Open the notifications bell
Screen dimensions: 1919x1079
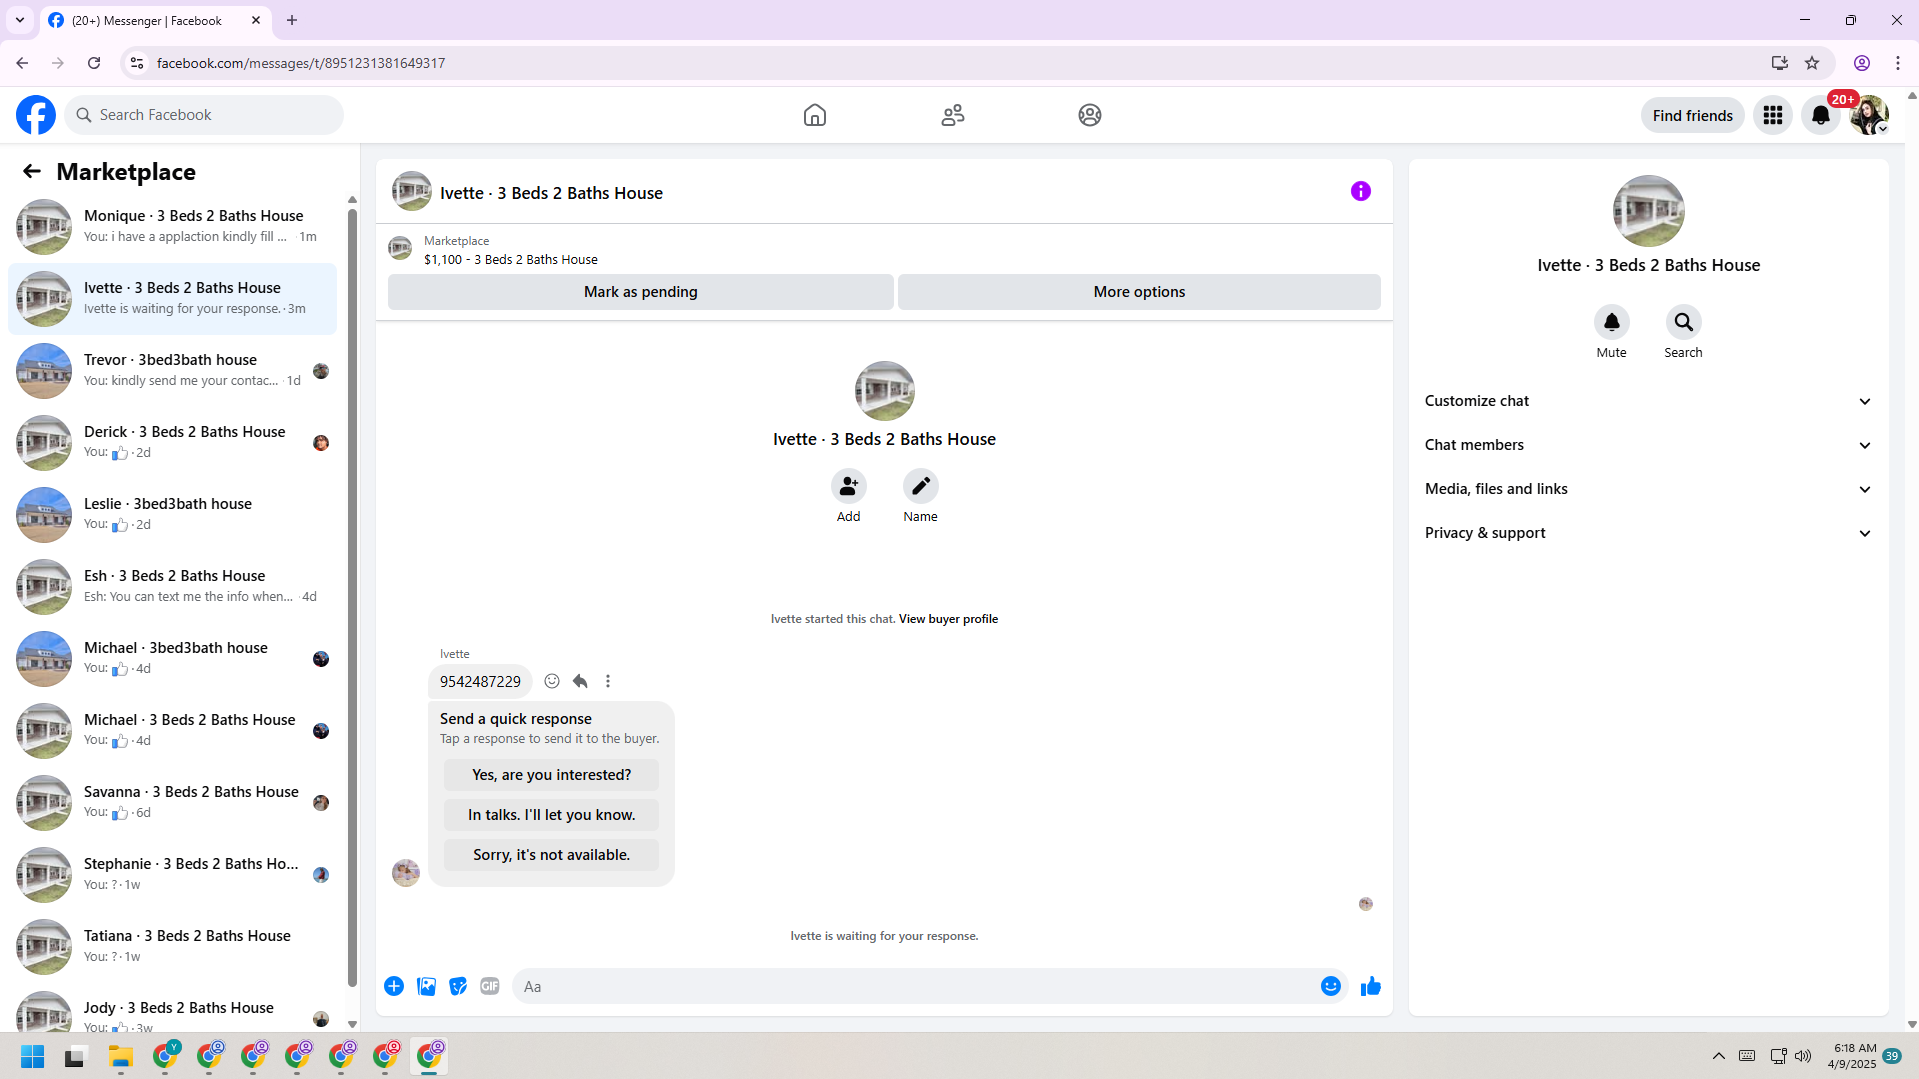[1821, 115]
